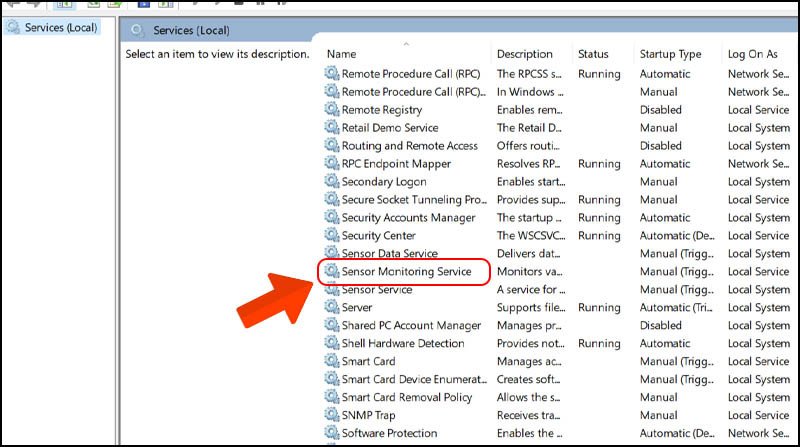Click the 'Delivers dat...' description cell
800x447 pixels.
pos(529,253)
